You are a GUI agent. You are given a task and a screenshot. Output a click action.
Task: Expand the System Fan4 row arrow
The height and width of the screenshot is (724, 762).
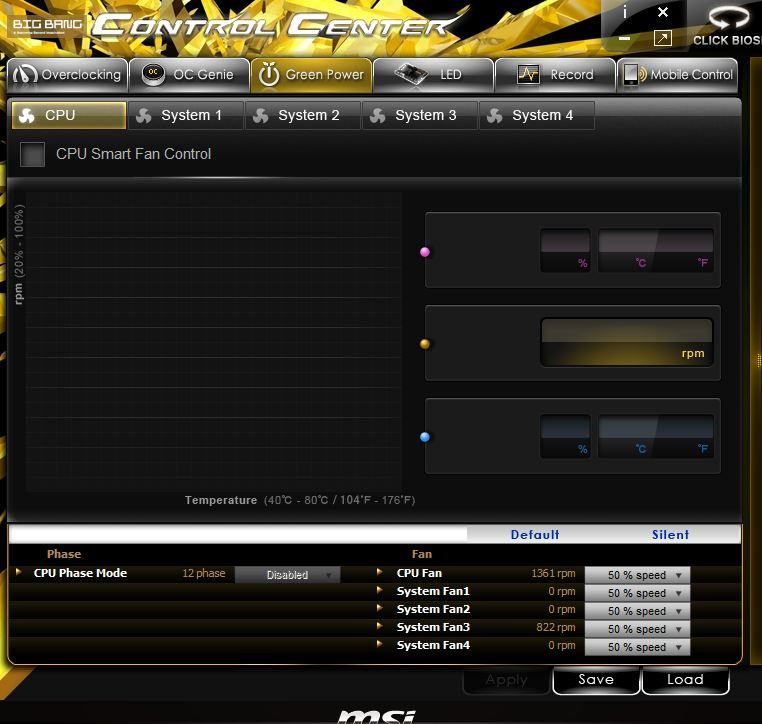point(380,644)
